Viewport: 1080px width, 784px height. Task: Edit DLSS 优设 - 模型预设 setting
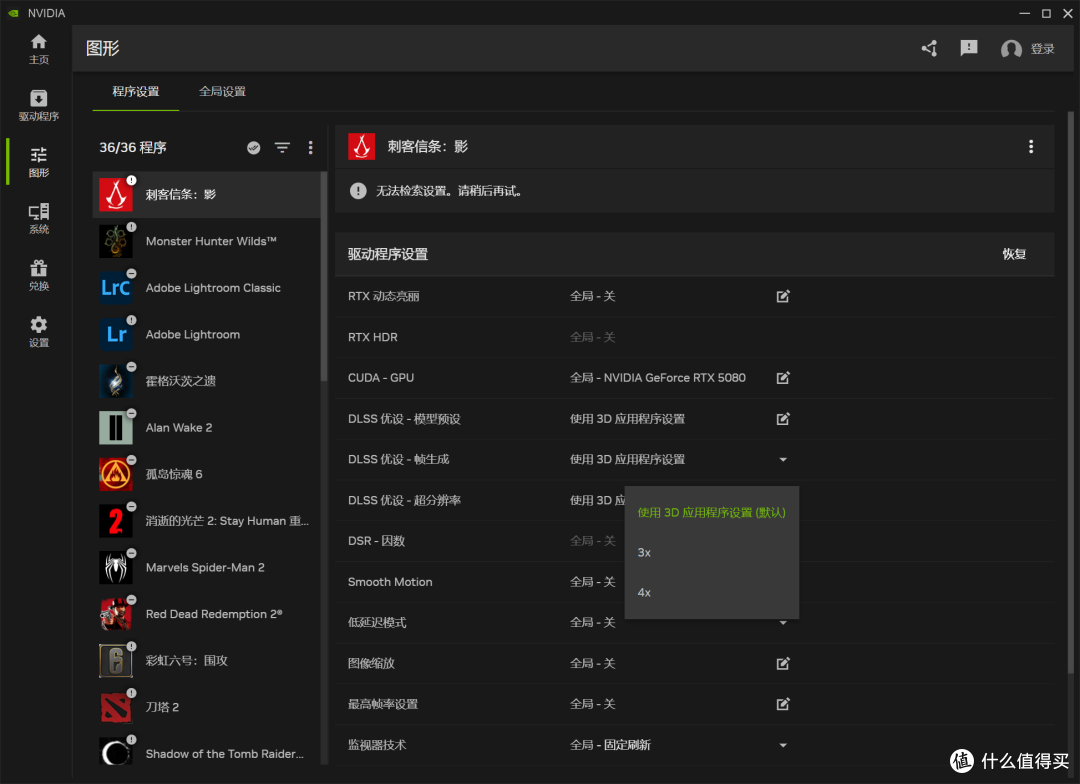[782, 419]
